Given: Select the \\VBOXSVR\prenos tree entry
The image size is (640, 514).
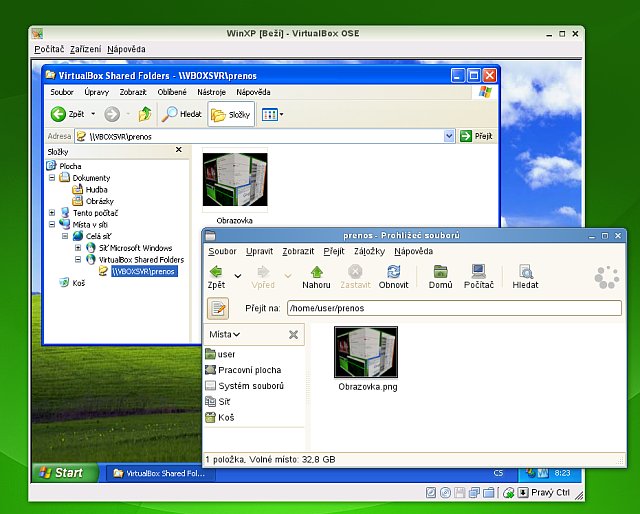Looking at the screenshot, I should pyautogui.click(x=144, y=271).
